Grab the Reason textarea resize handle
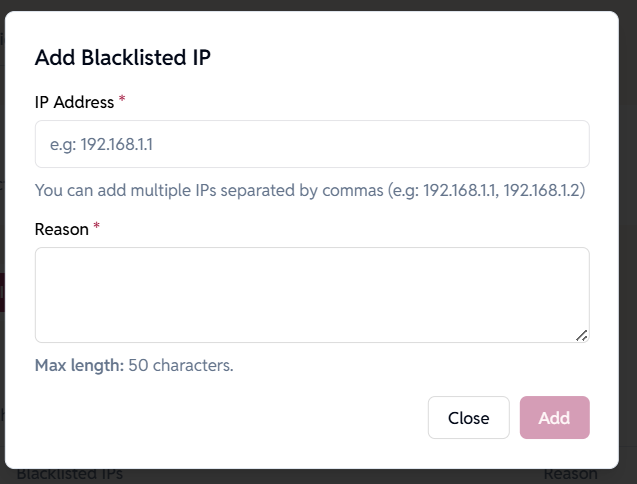The width and height of the screenshot is (637, 484). [x=581, y=335]
